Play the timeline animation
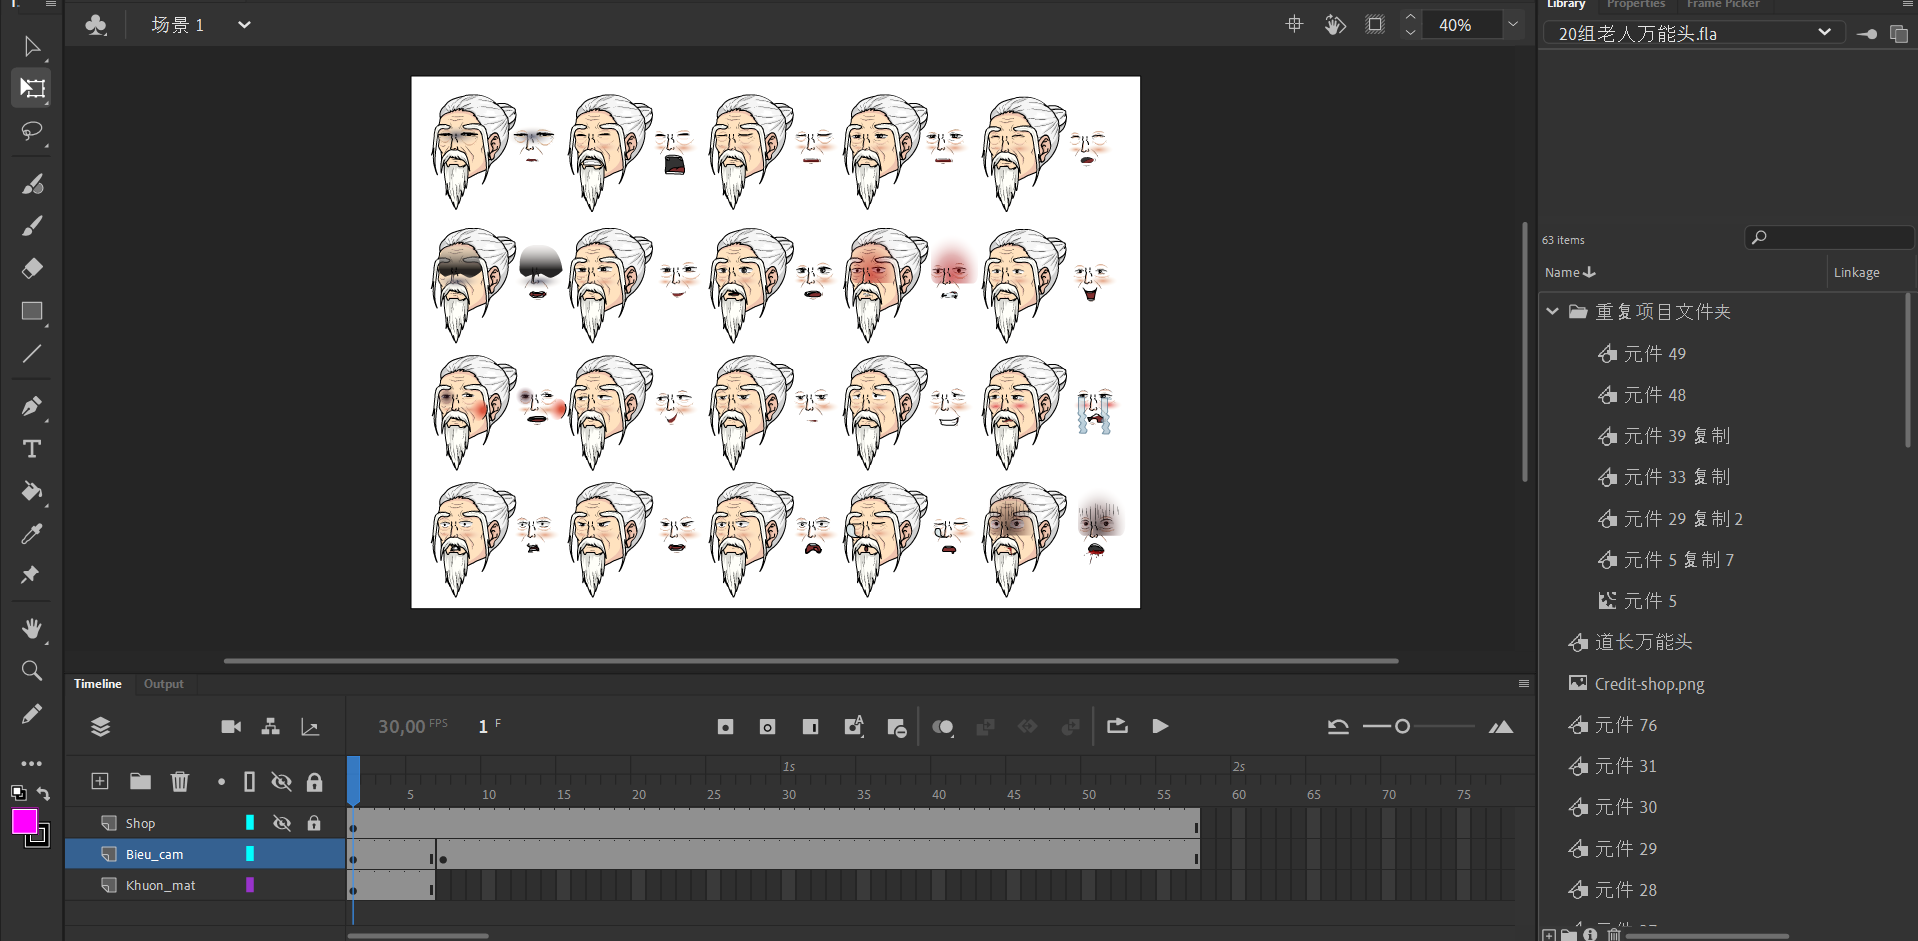 [x=1160, y=727]
